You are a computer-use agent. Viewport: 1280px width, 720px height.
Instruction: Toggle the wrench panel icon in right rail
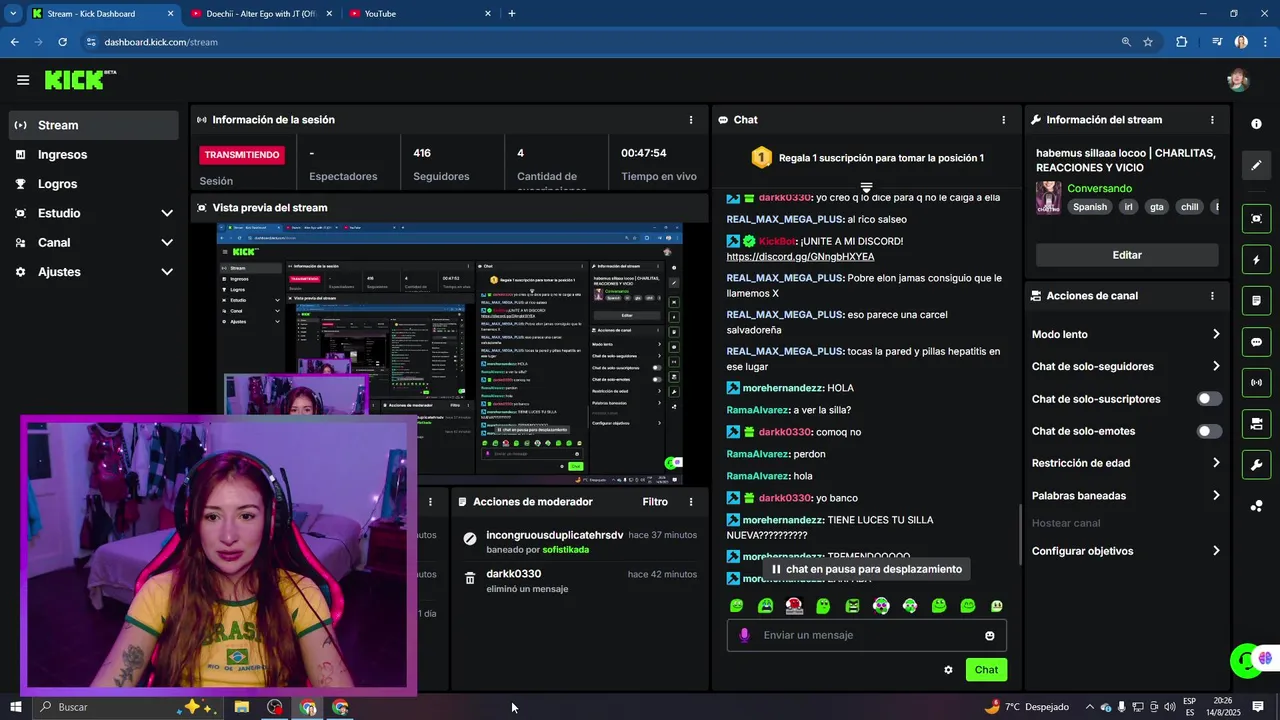(1256, 465)
